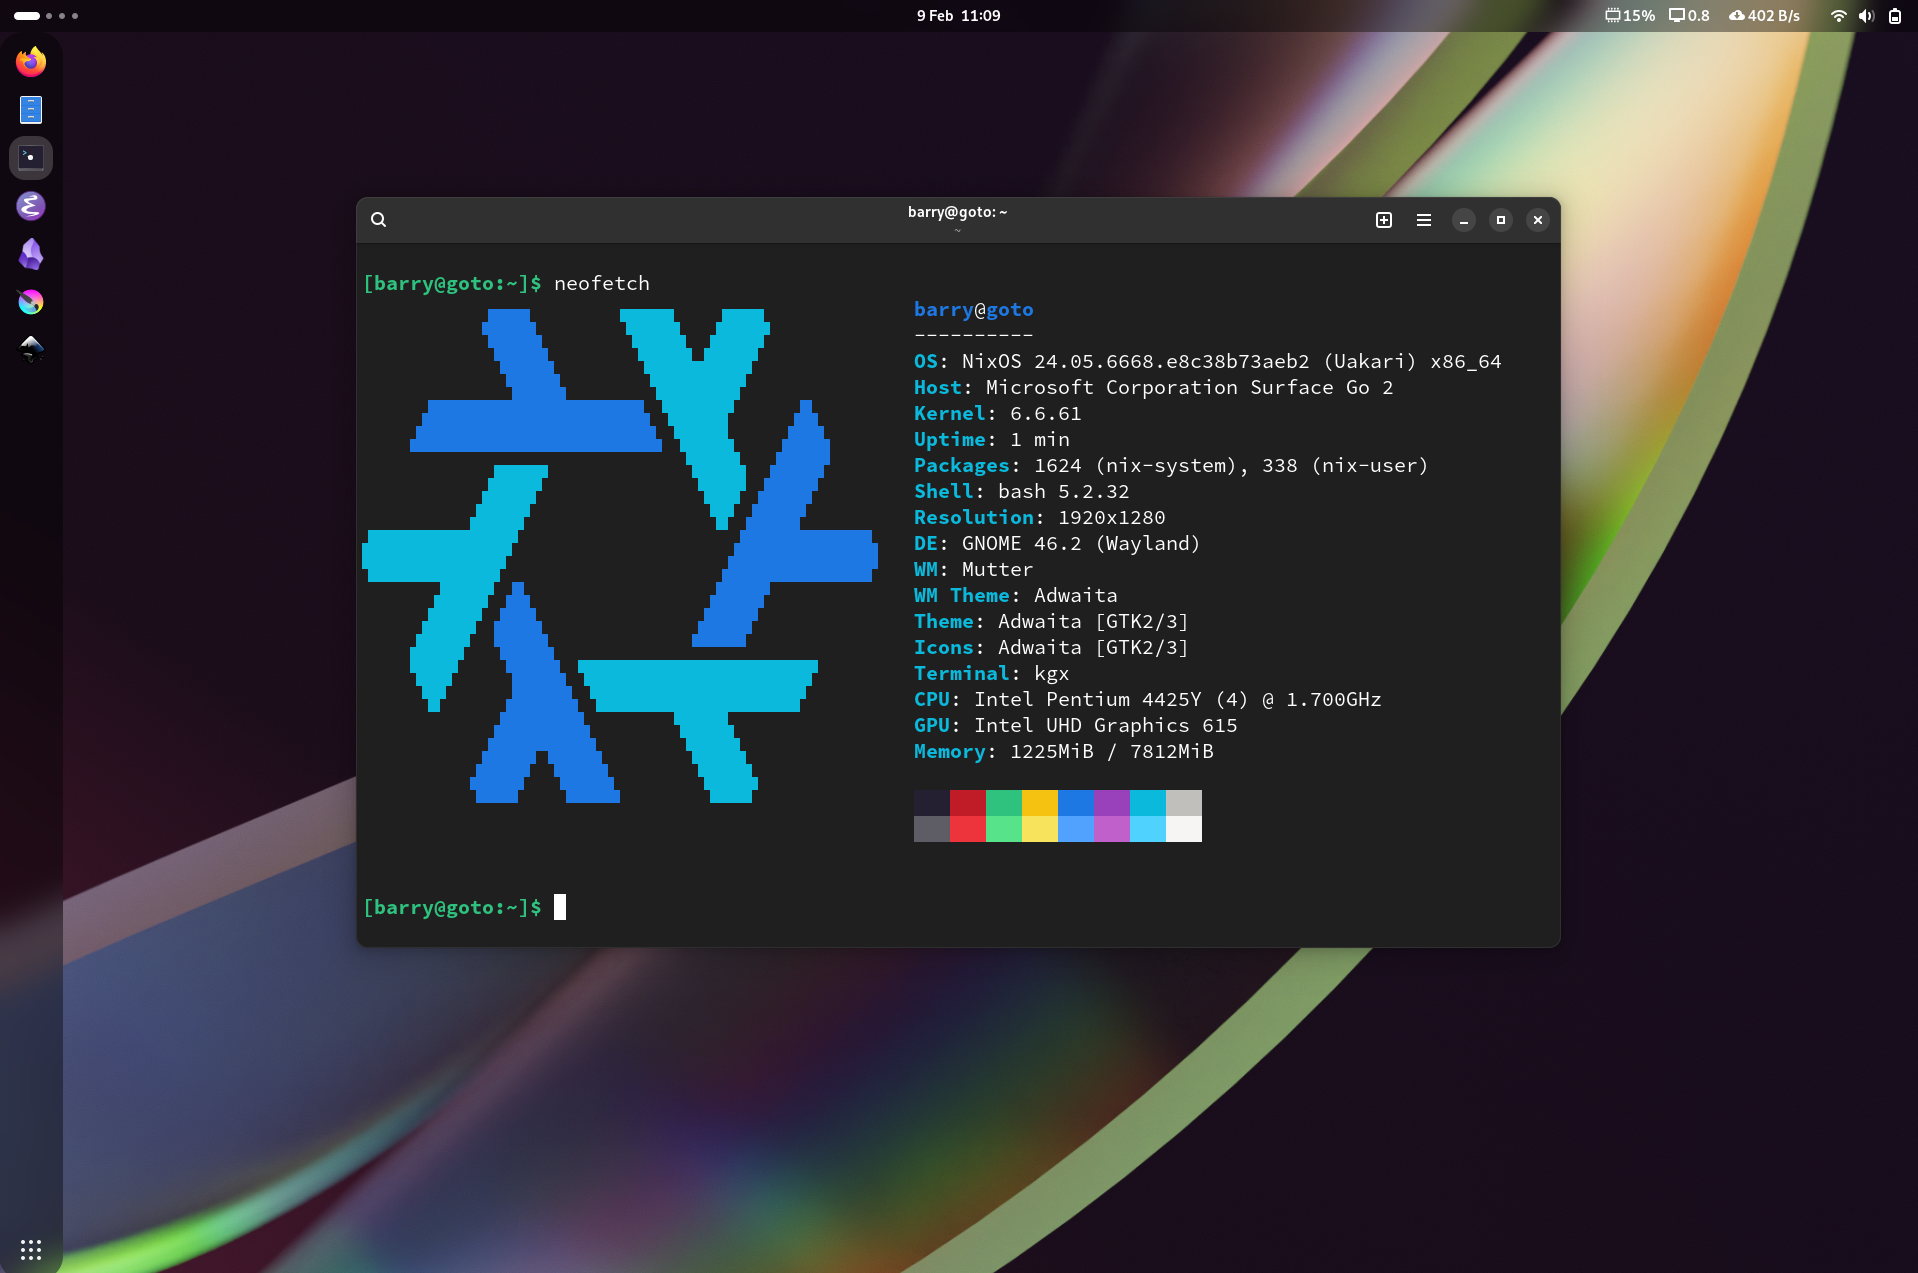Show the applications grid
Image resolution: width=1918 pixels, height=1273 pixels.
pos(31,1249)
